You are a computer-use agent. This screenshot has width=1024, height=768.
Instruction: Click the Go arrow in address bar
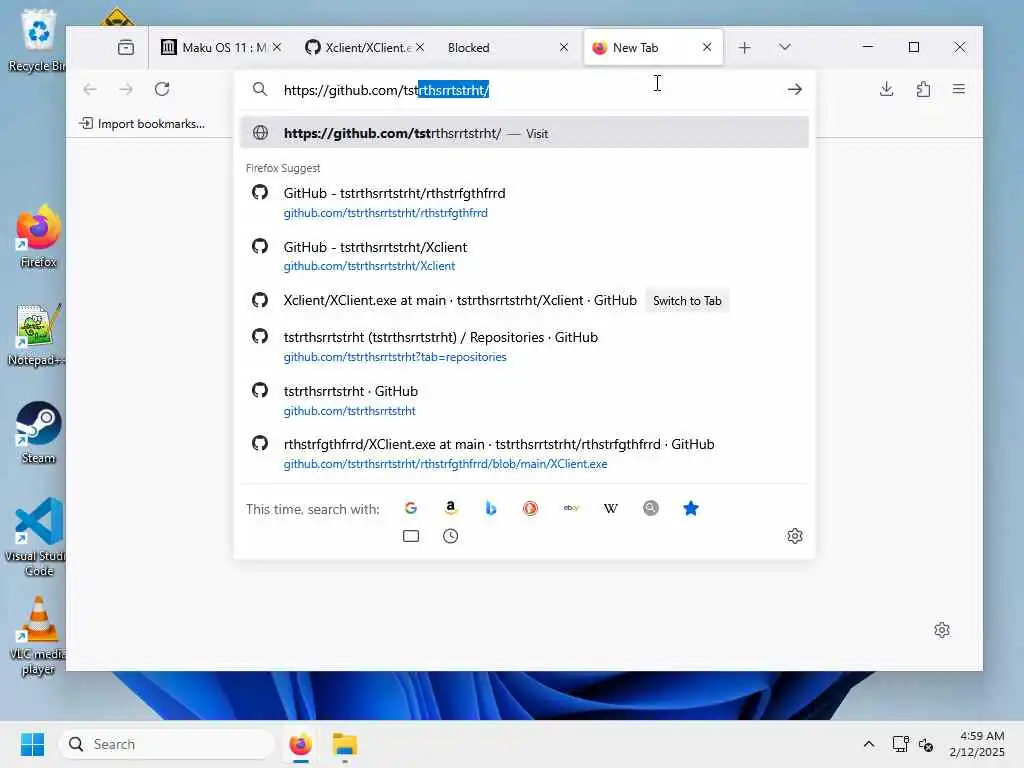[x=795, y=89]
